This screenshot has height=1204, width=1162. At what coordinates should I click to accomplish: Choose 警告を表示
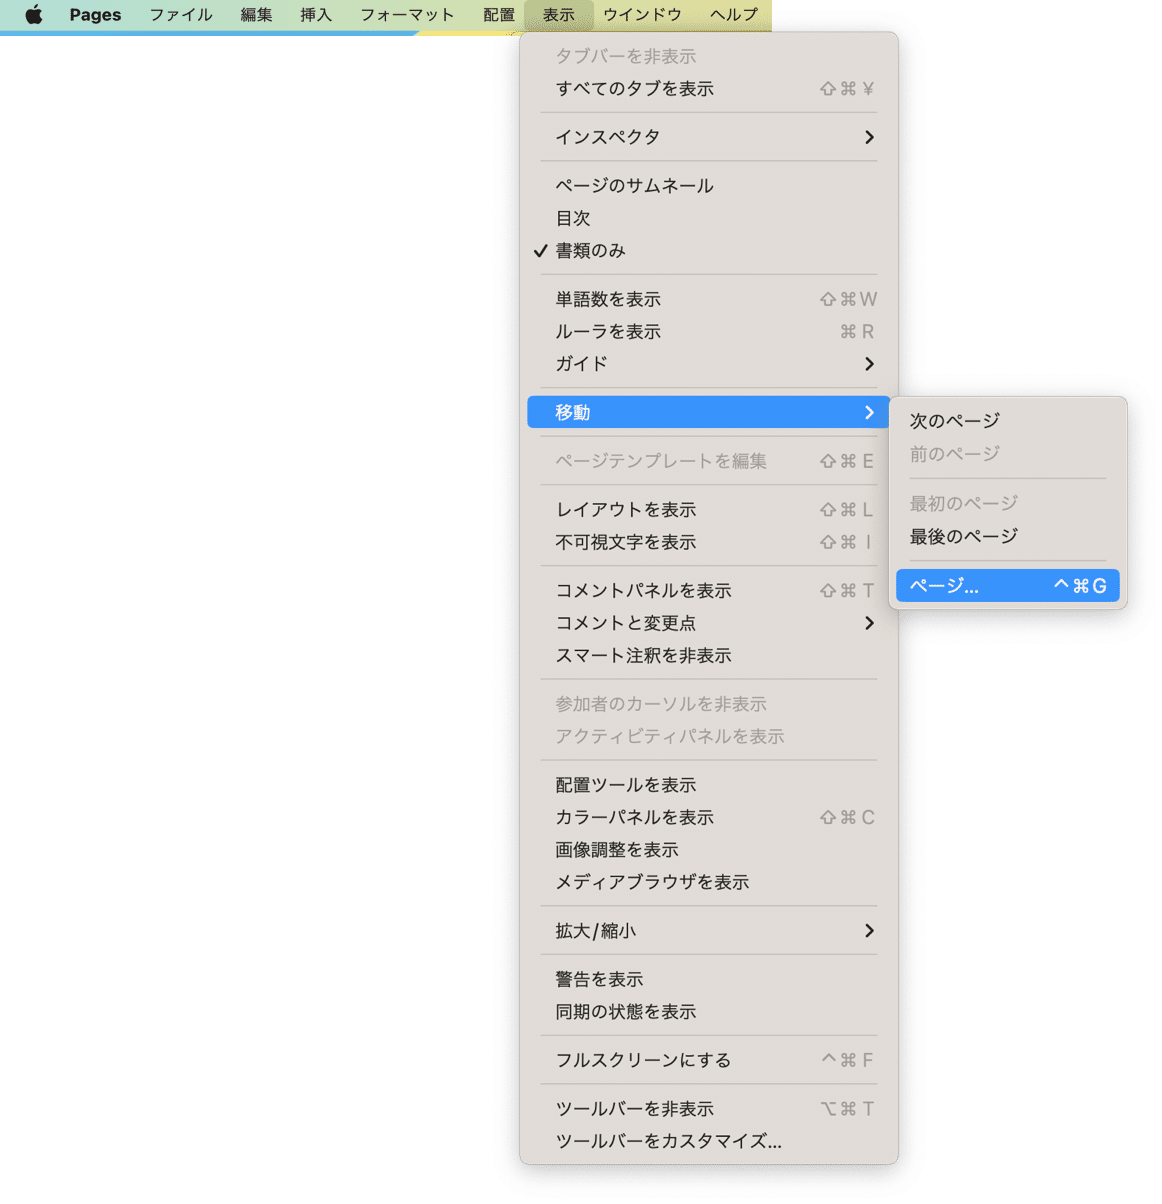click(709, 980)
